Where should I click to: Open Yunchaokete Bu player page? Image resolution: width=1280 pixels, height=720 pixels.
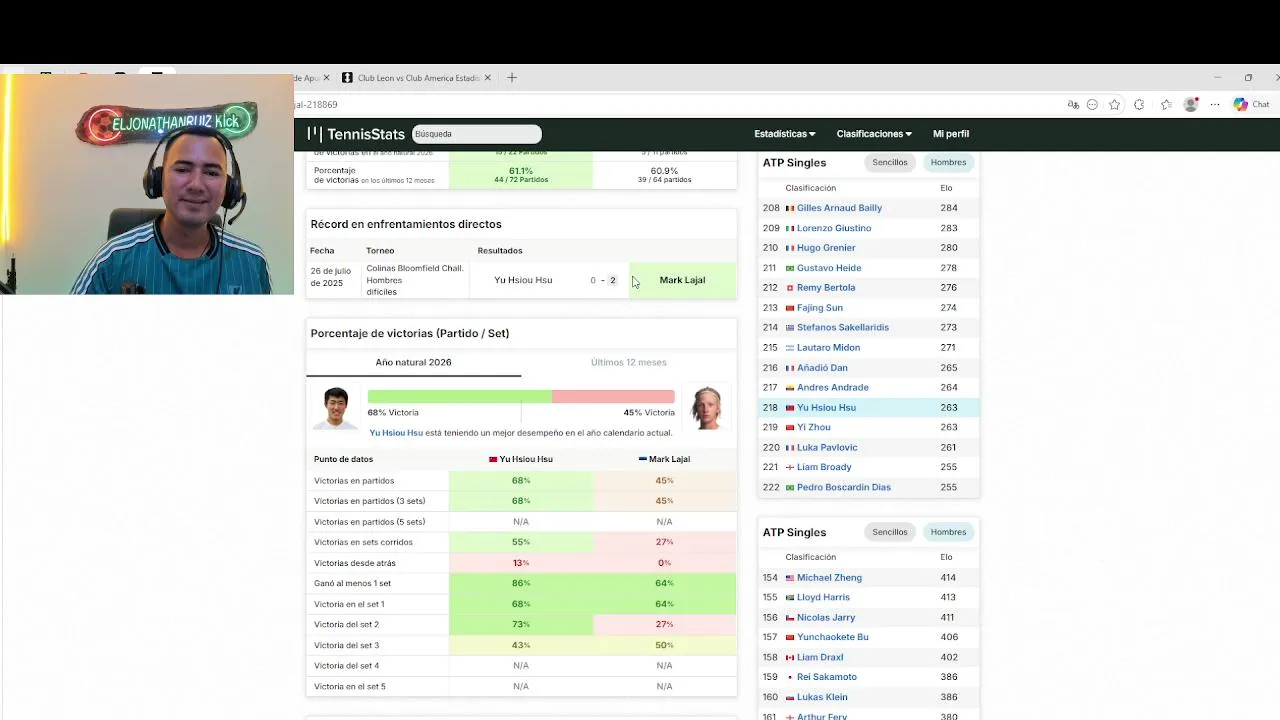(x=833, y=637)
